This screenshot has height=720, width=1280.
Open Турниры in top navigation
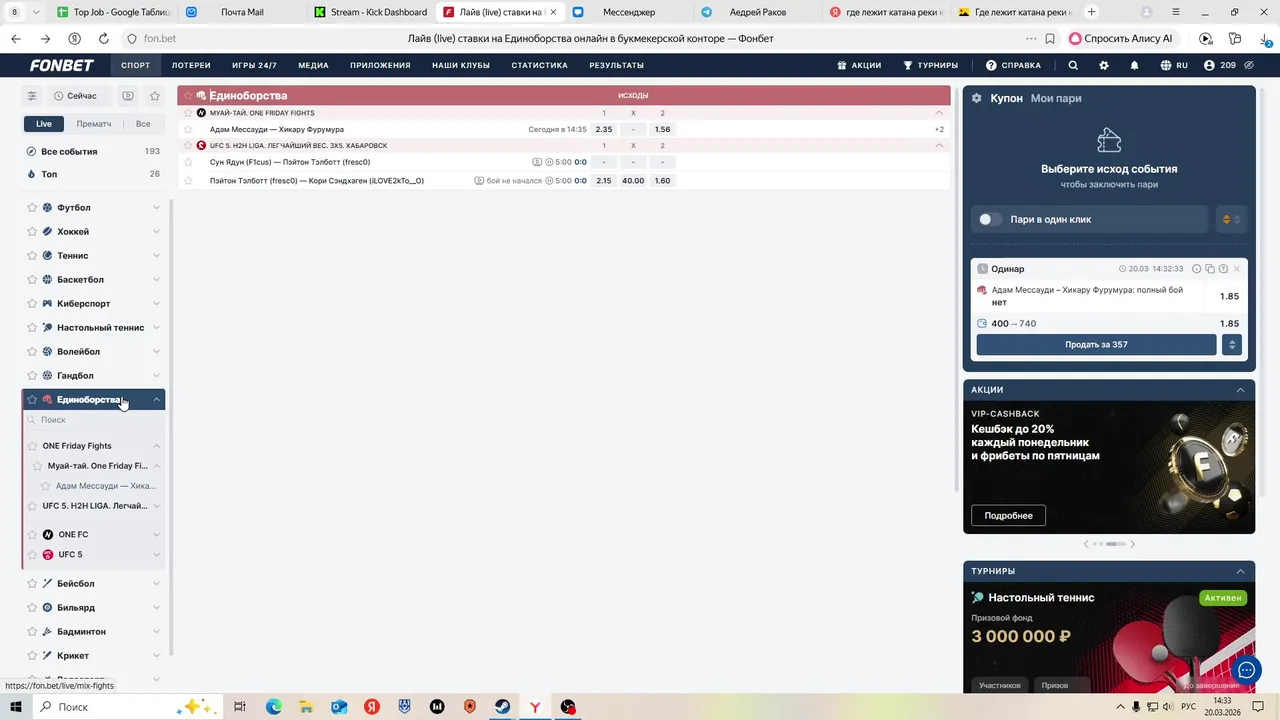pos(930,65)
